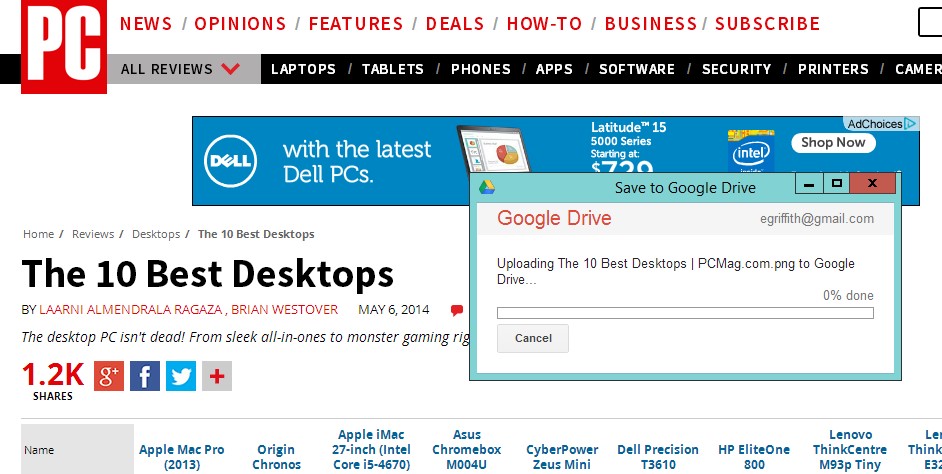The height and width of the screenshot is (474, 942).
Task: Open Apple iMac 27-inch review
Action: coord(371,450)
